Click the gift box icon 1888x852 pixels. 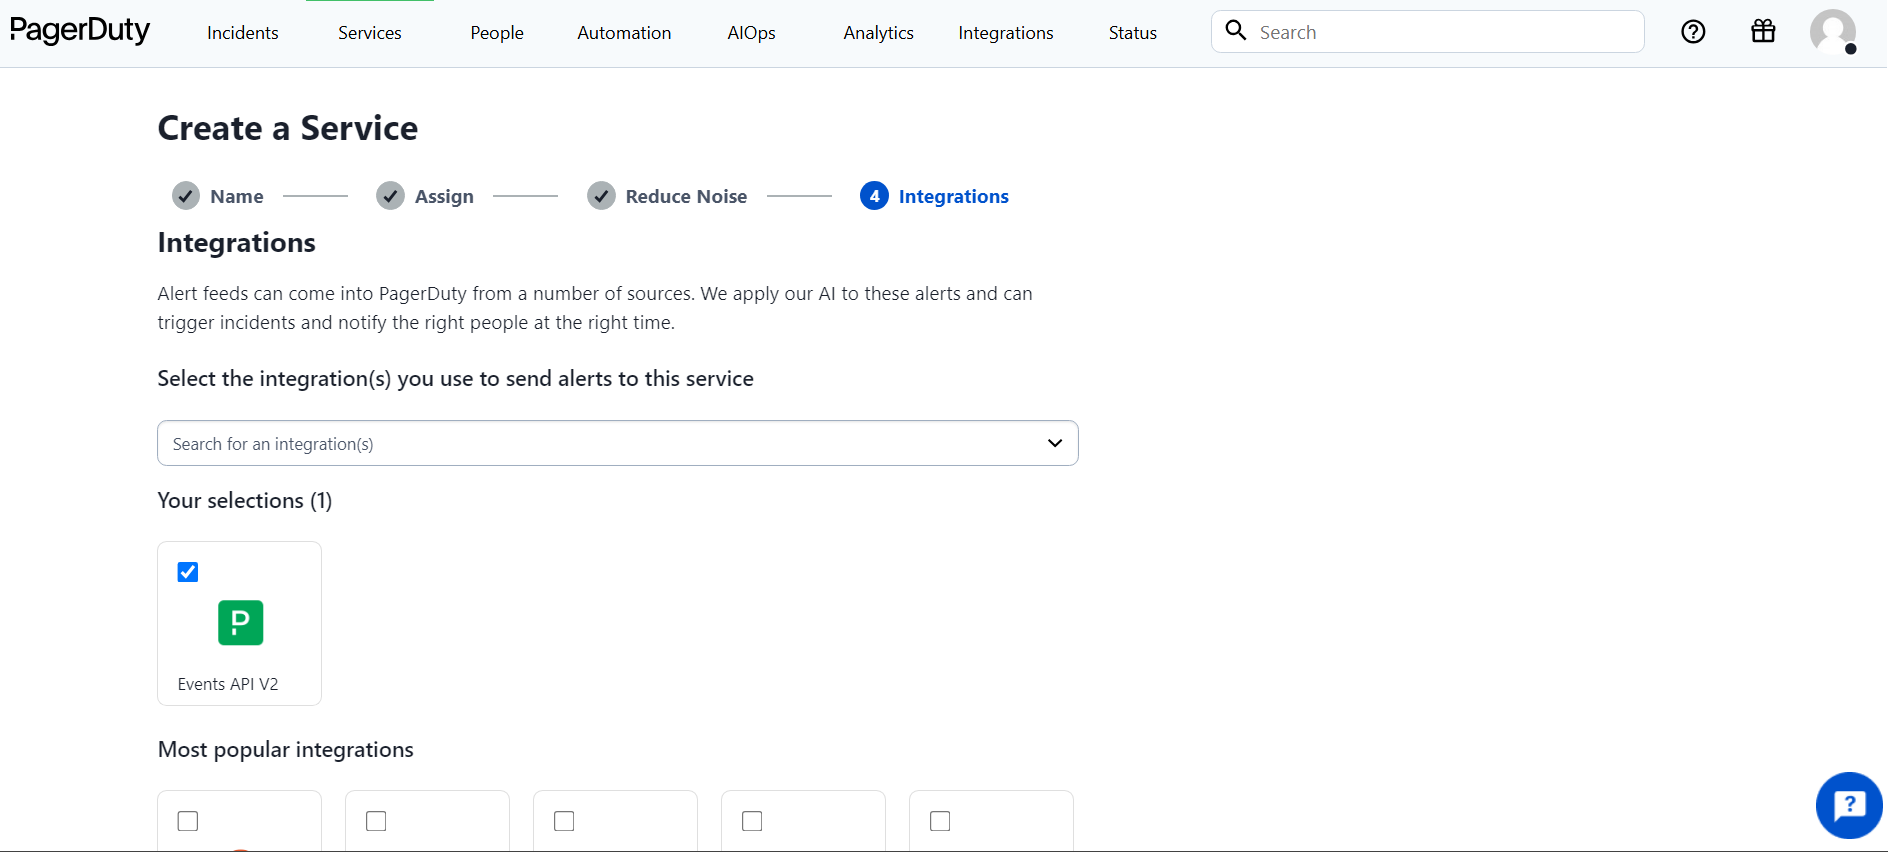[1763, 32]
